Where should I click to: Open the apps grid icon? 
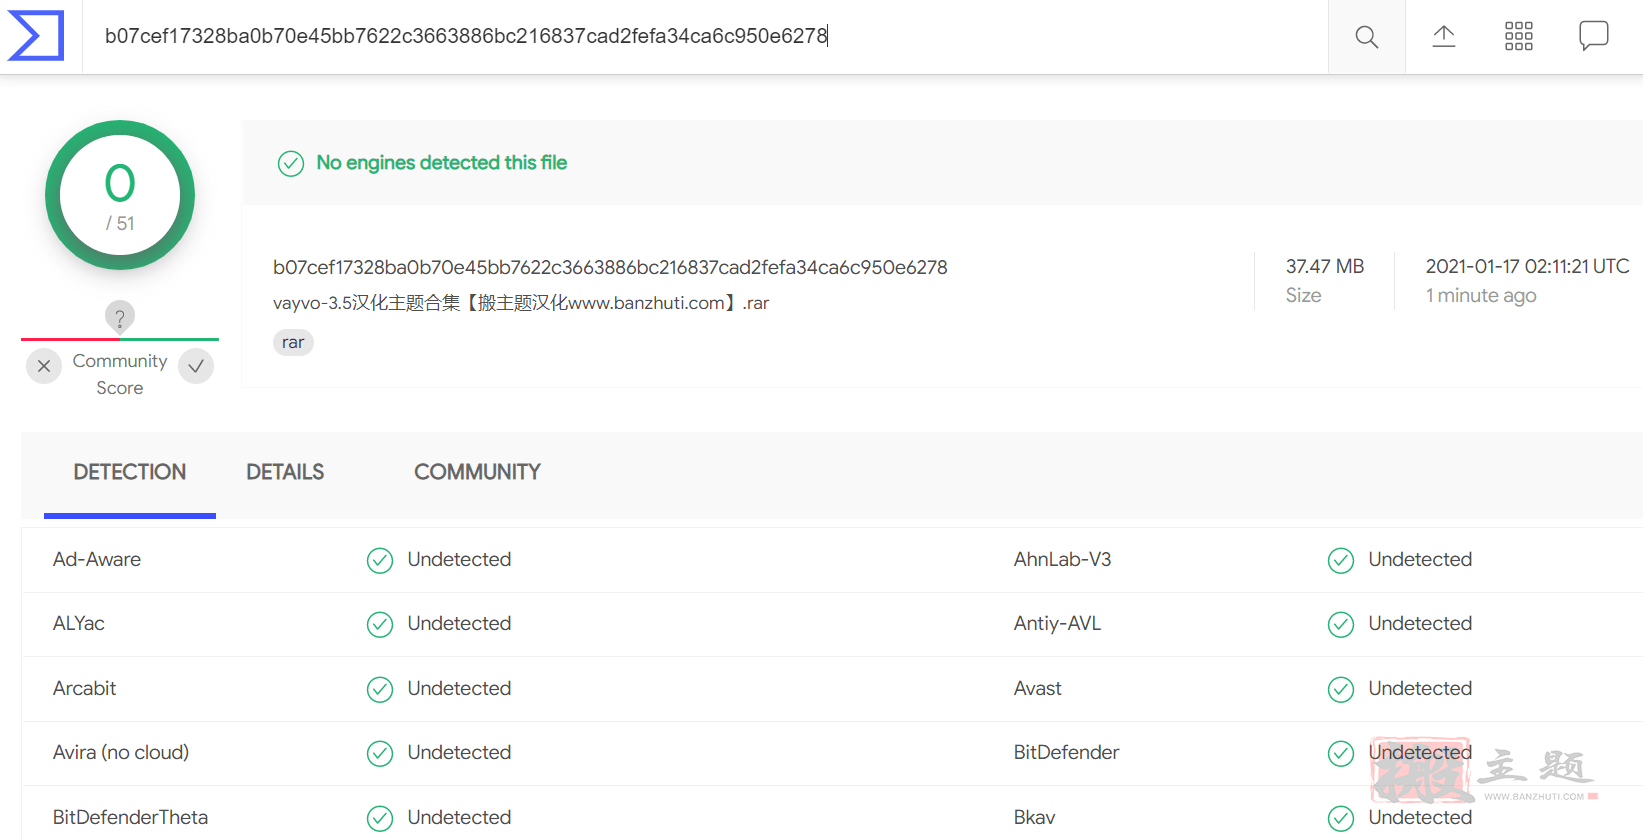click(x=1519, y=37)
